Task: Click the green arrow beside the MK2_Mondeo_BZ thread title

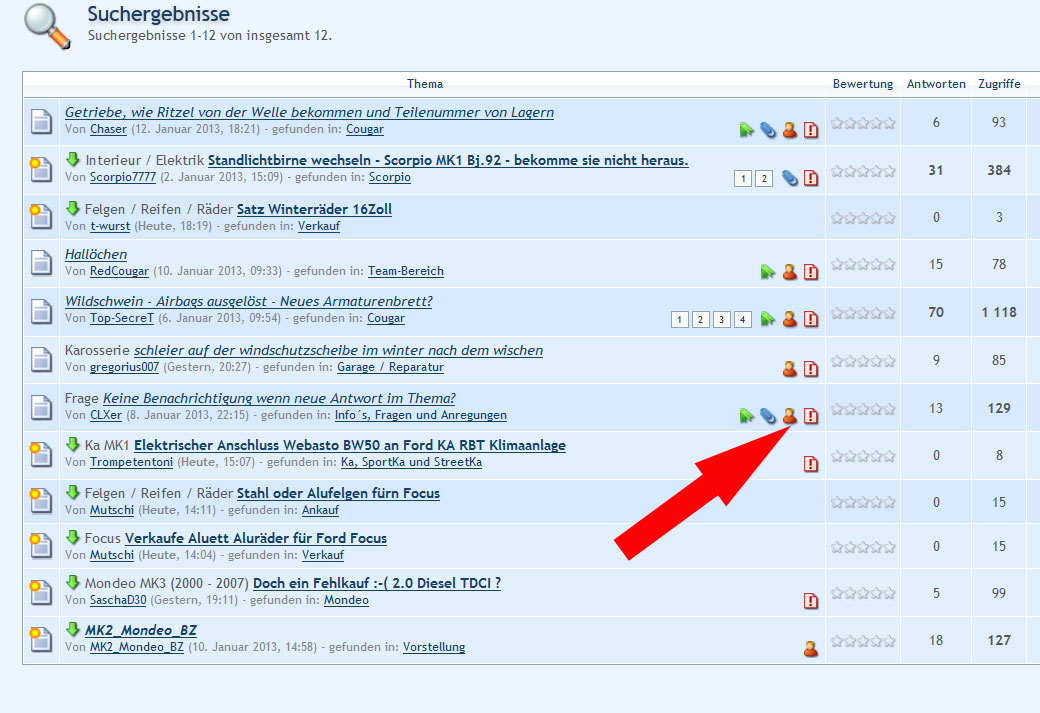Action: click(73, 629)
